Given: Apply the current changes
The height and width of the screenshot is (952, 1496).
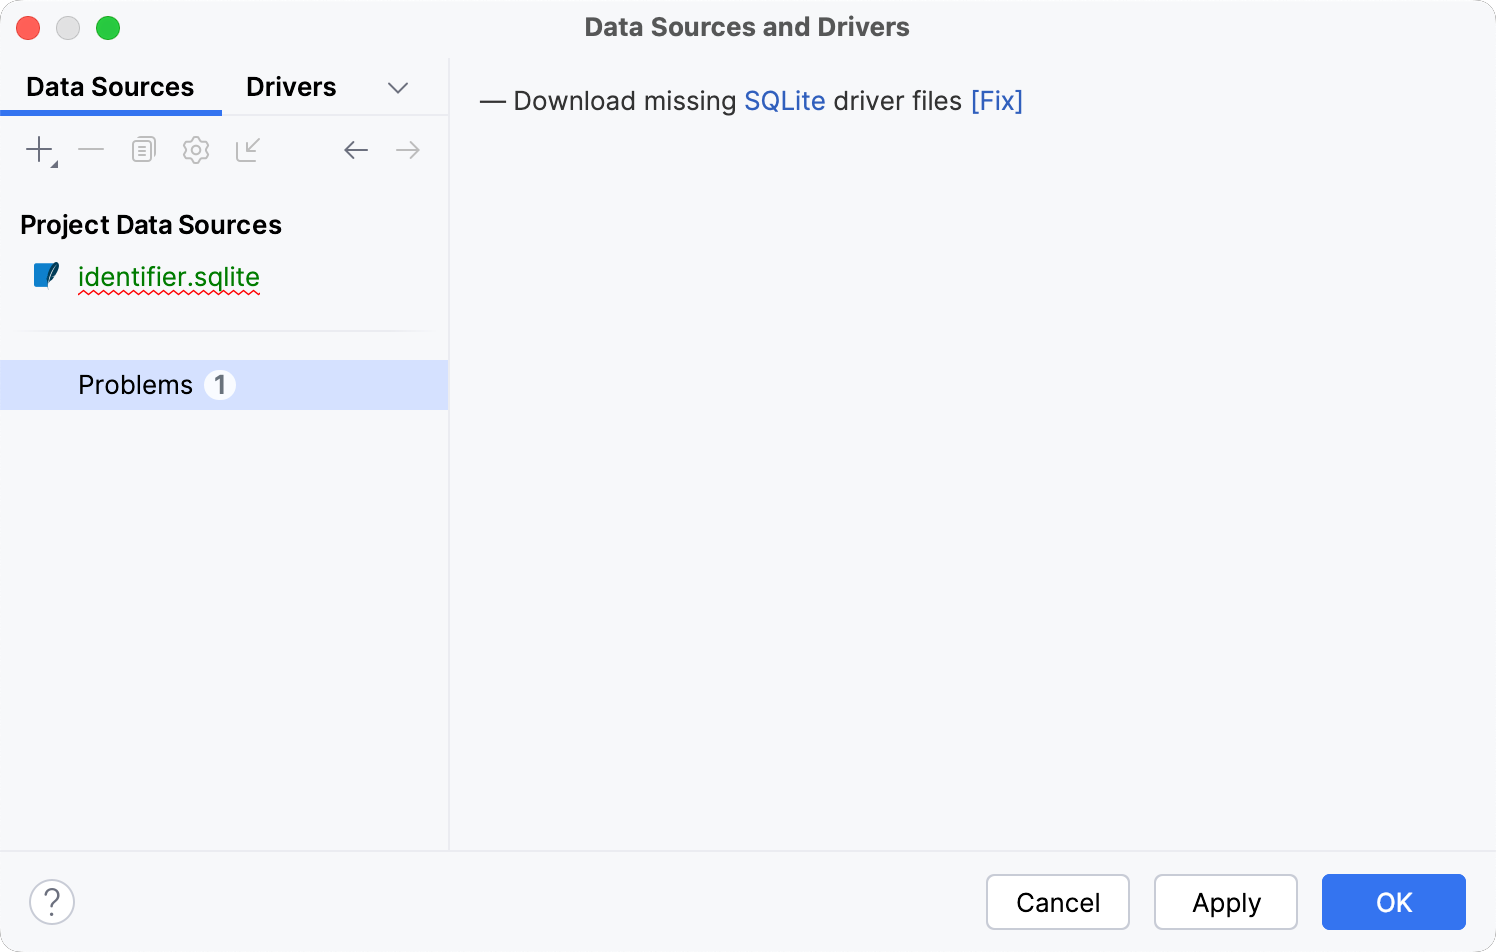Looking at the screenshot, I should tap(1225, 901).
